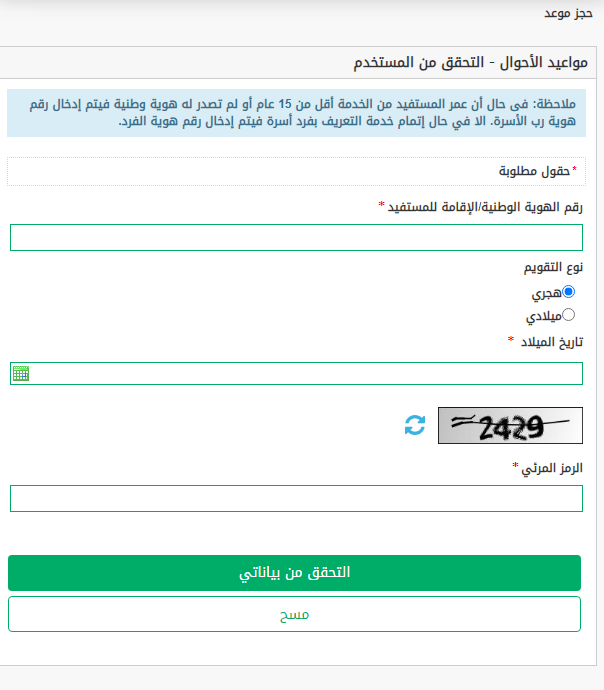Click the التحقق من بياناتي button

pyautogui.click(x=294, y=573)
